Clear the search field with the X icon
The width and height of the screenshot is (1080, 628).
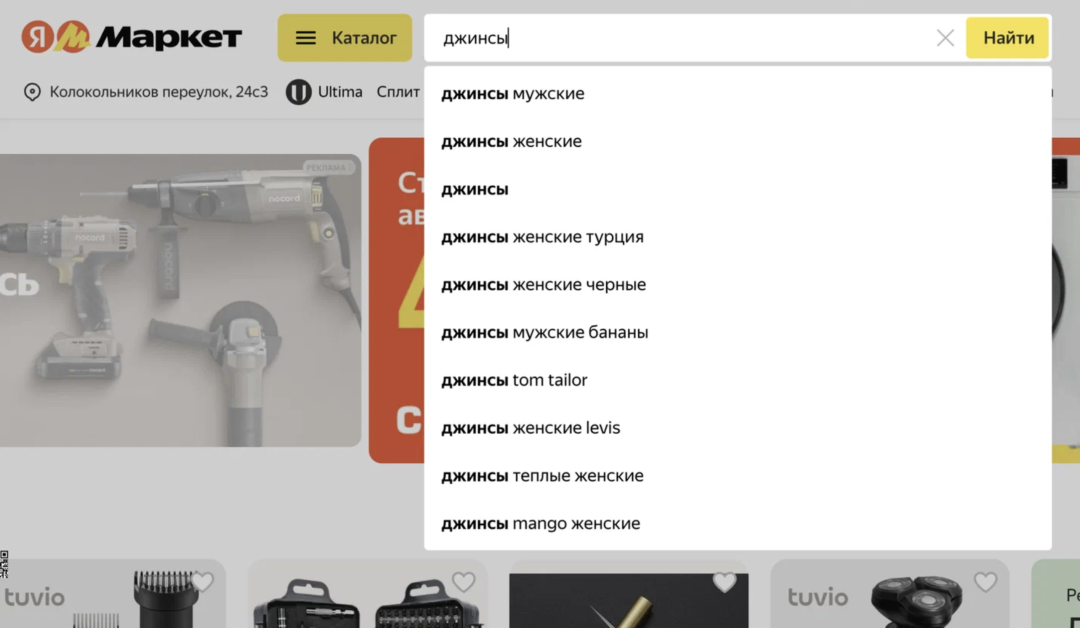click(945, 38)
